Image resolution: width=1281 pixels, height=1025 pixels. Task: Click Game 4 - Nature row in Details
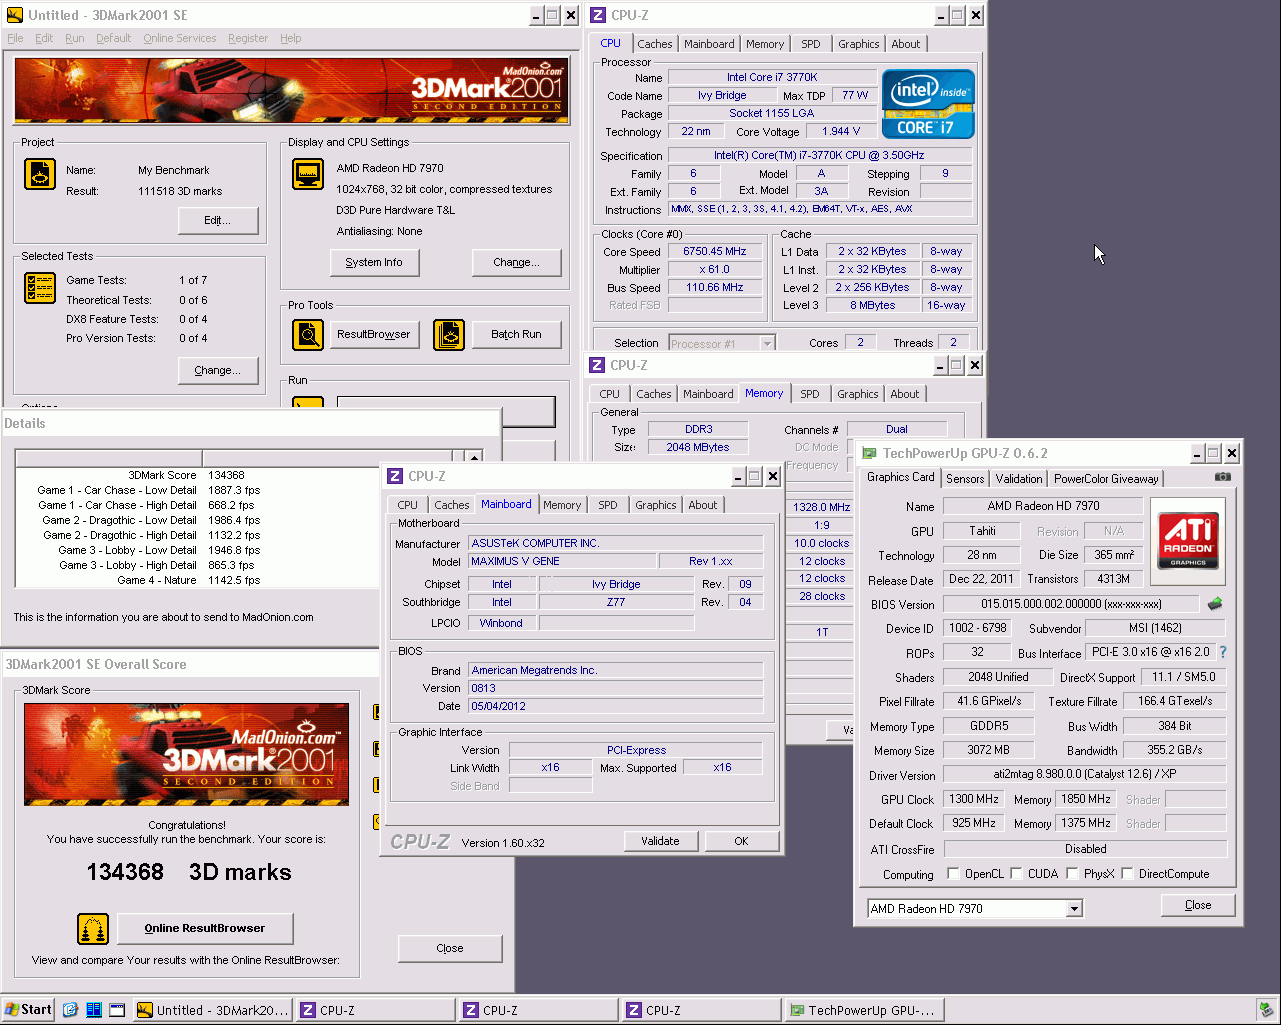pos(197,580)
